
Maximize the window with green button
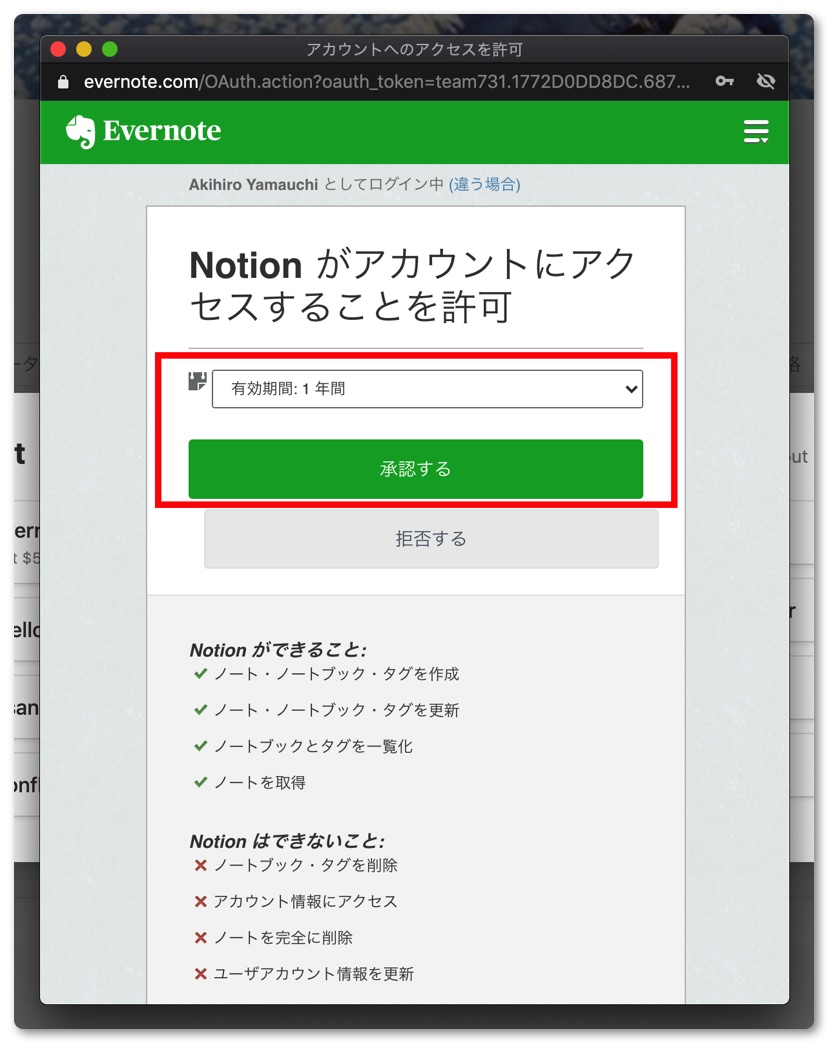(110, 49)
